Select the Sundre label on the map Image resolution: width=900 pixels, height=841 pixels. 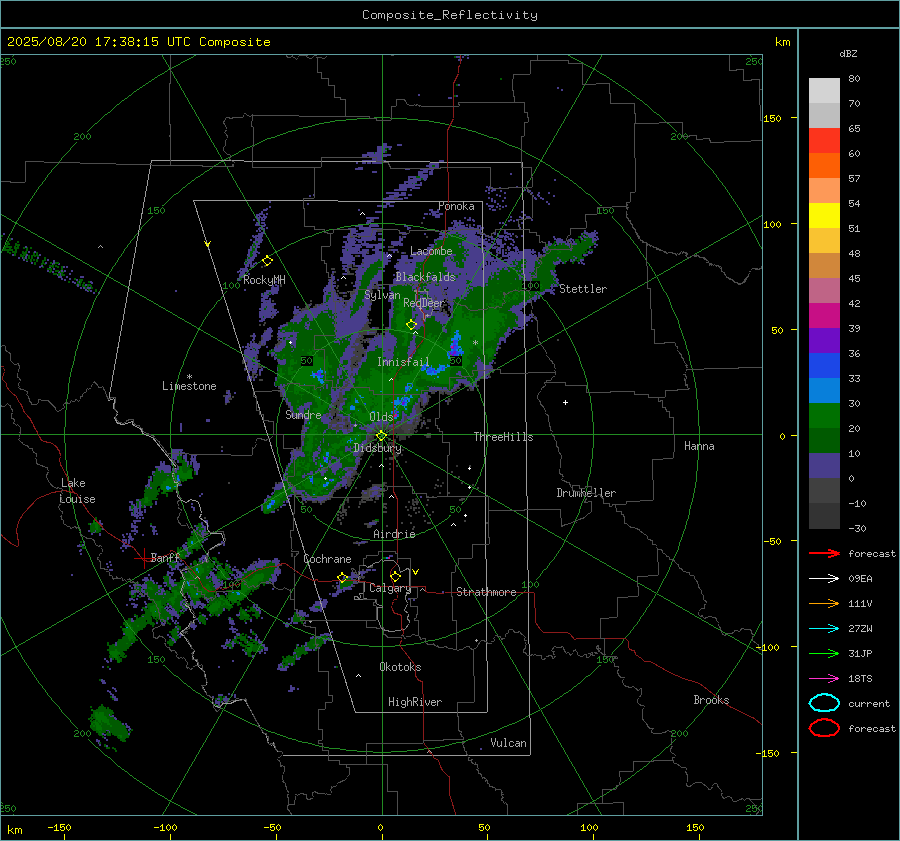[x=303, y=414]
